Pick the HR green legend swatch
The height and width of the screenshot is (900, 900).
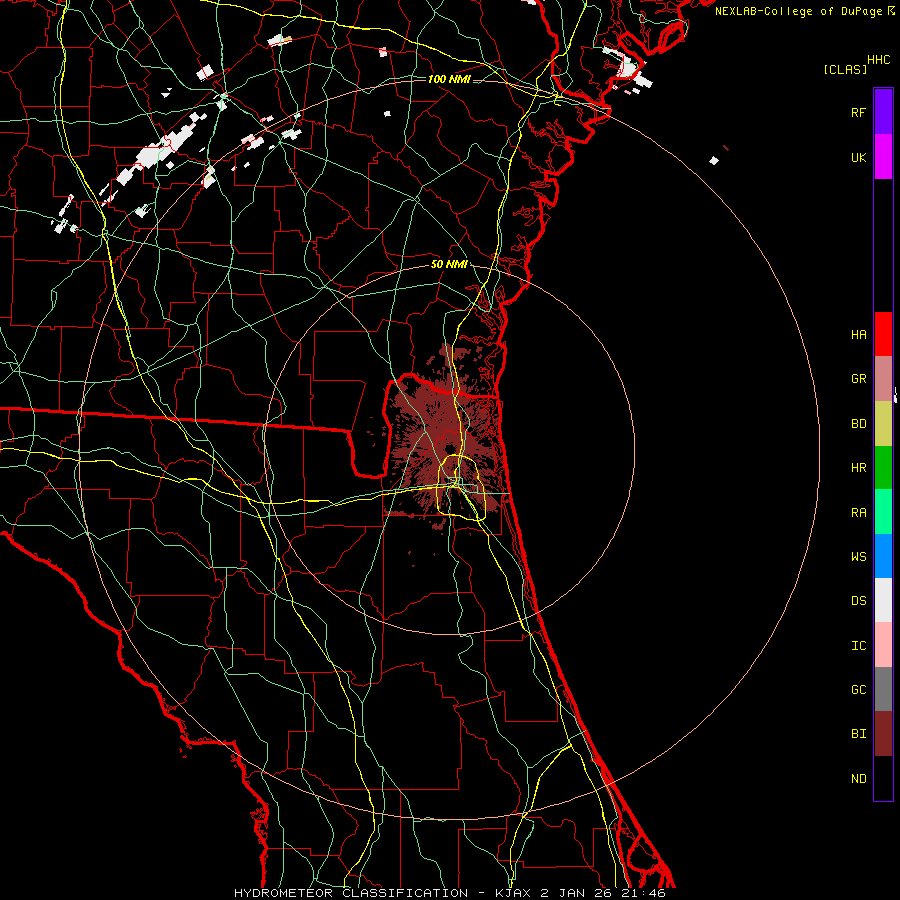(883, 468)
